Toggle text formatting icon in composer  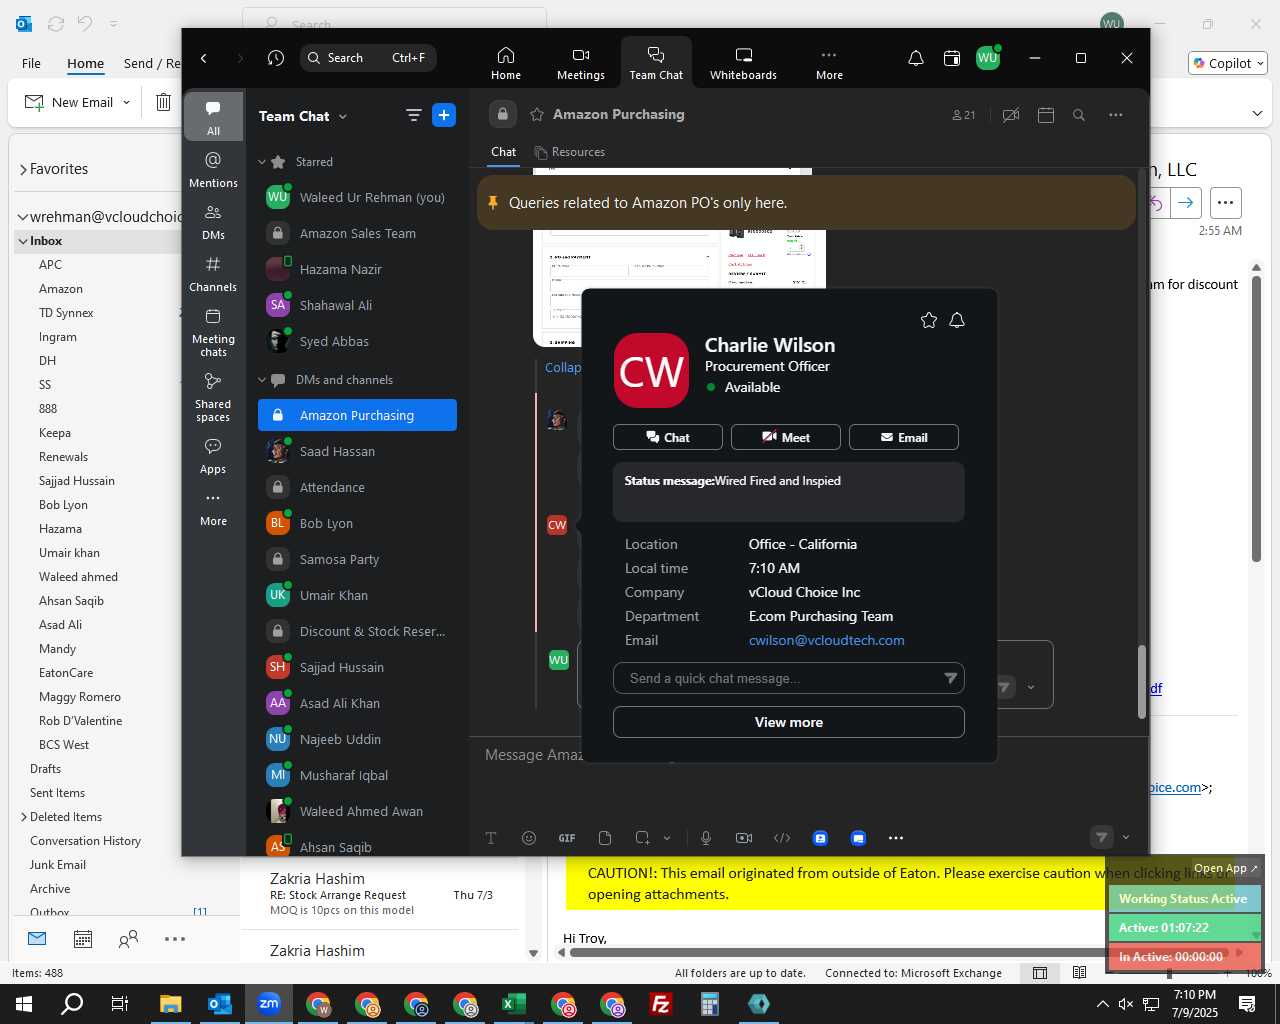pyautogui.click(x=491, y=838)
